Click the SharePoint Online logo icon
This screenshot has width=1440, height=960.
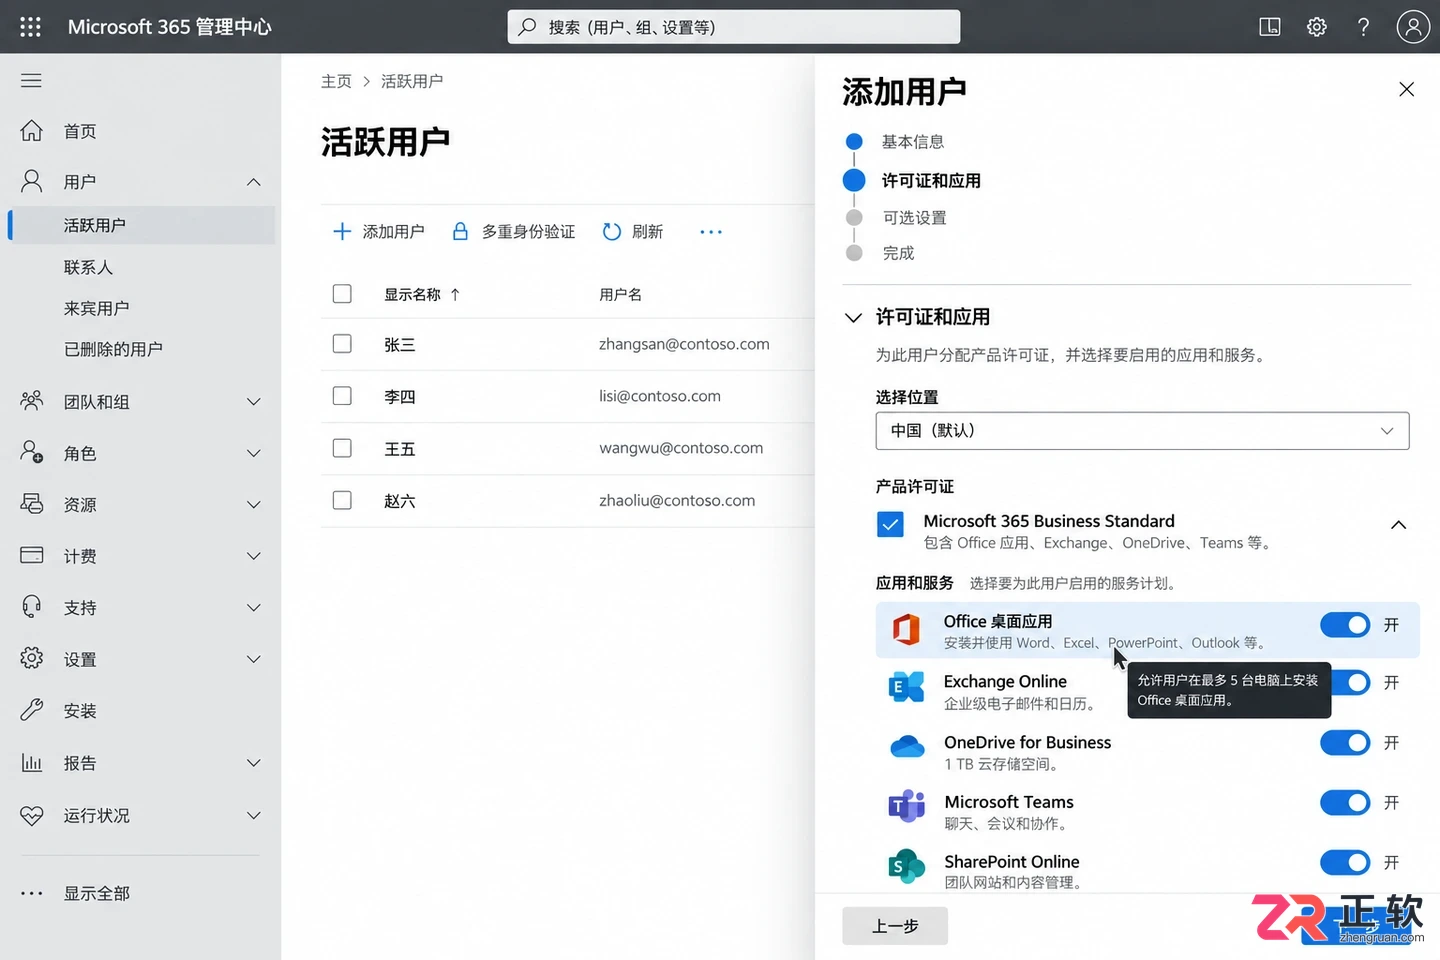coord(906,866)
